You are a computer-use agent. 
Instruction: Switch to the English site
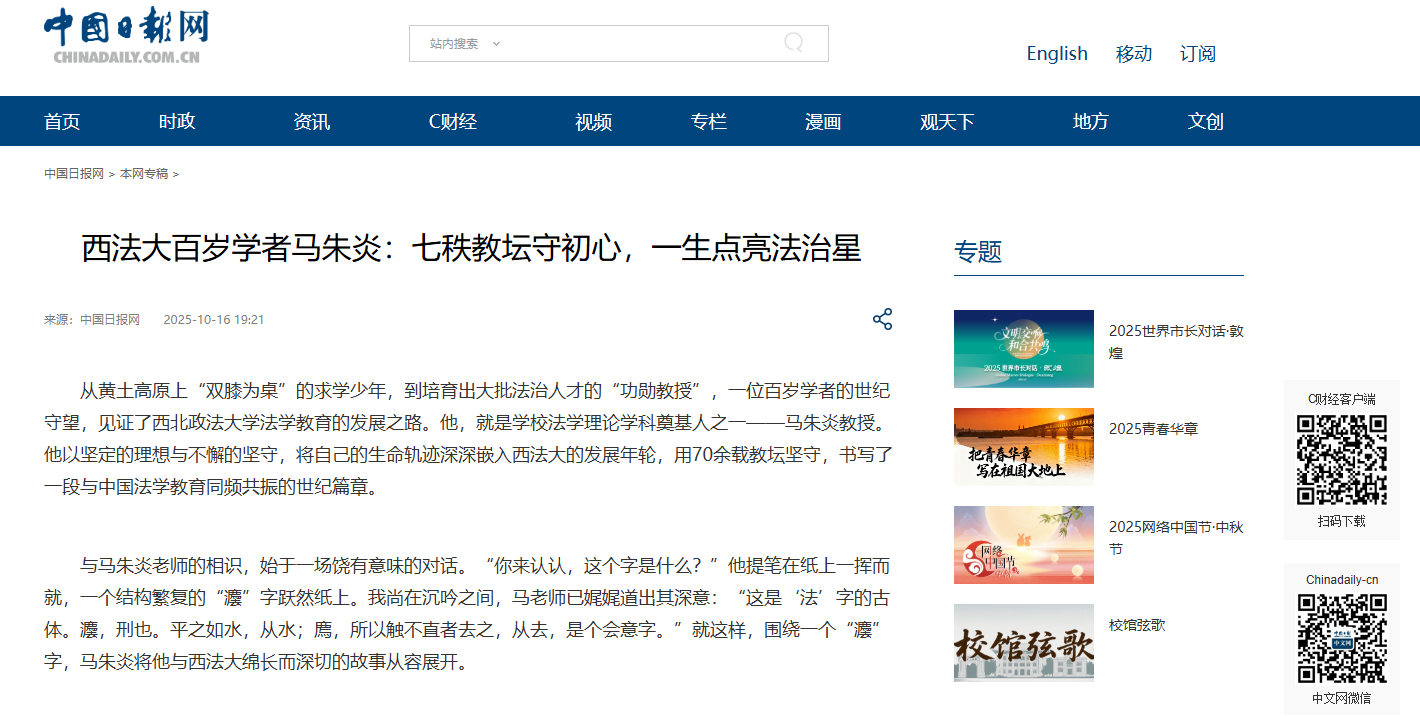(x=1056, y=54)
